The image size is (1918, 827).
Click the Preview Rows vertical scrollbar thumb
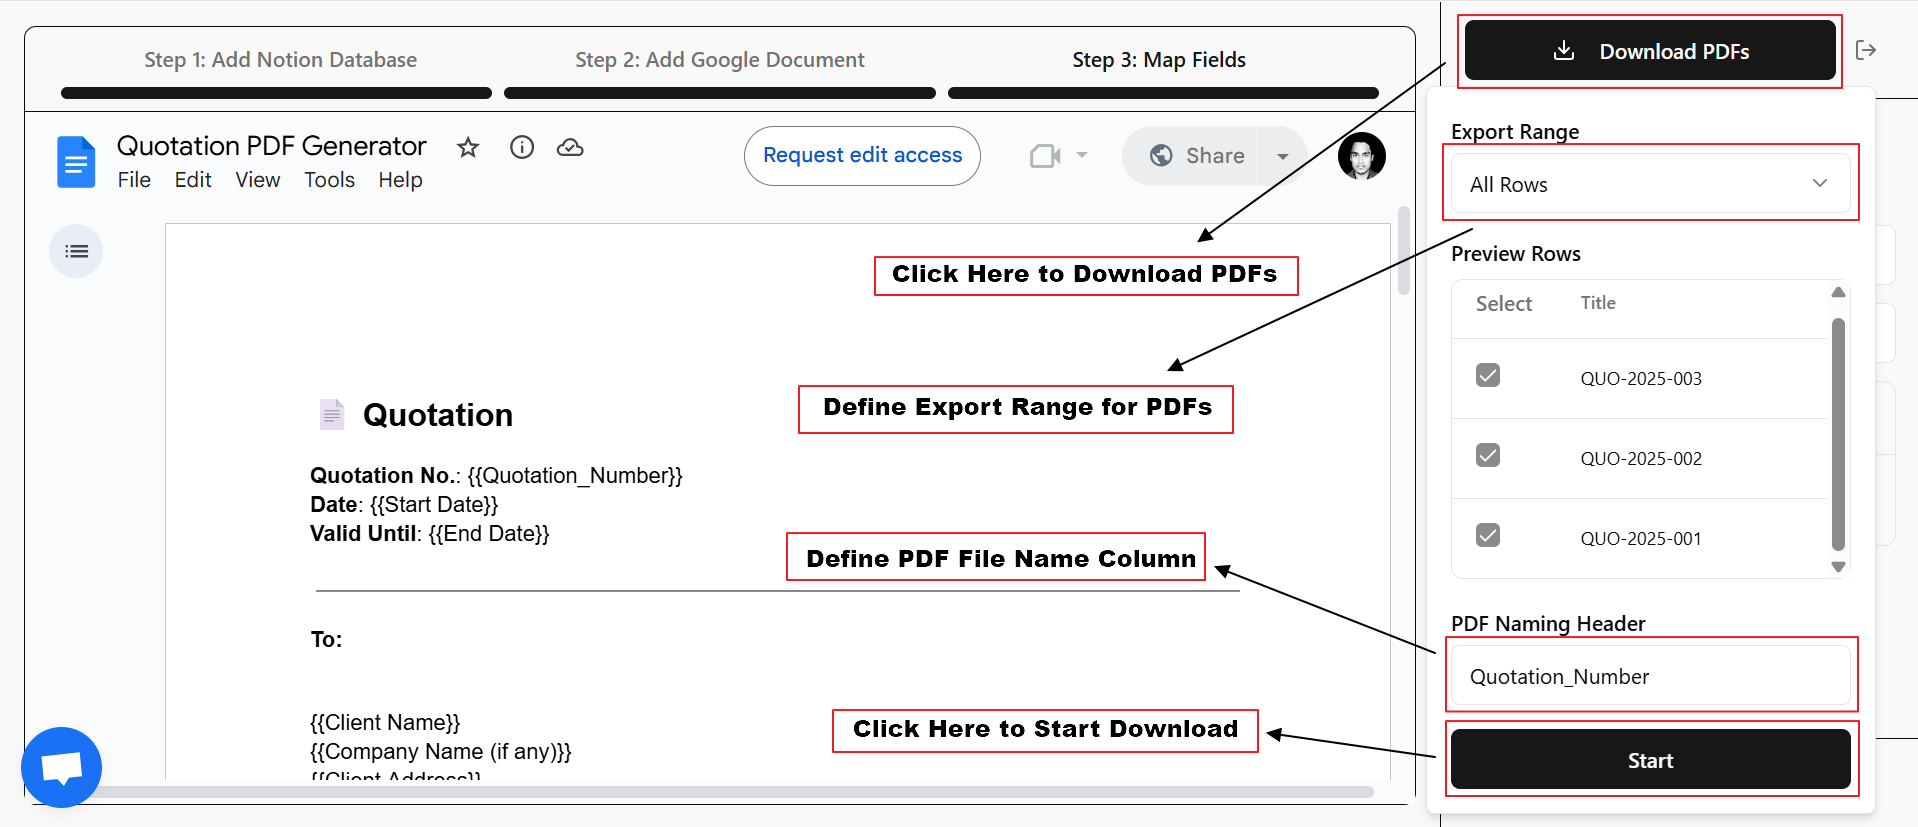coord(1838,434)
